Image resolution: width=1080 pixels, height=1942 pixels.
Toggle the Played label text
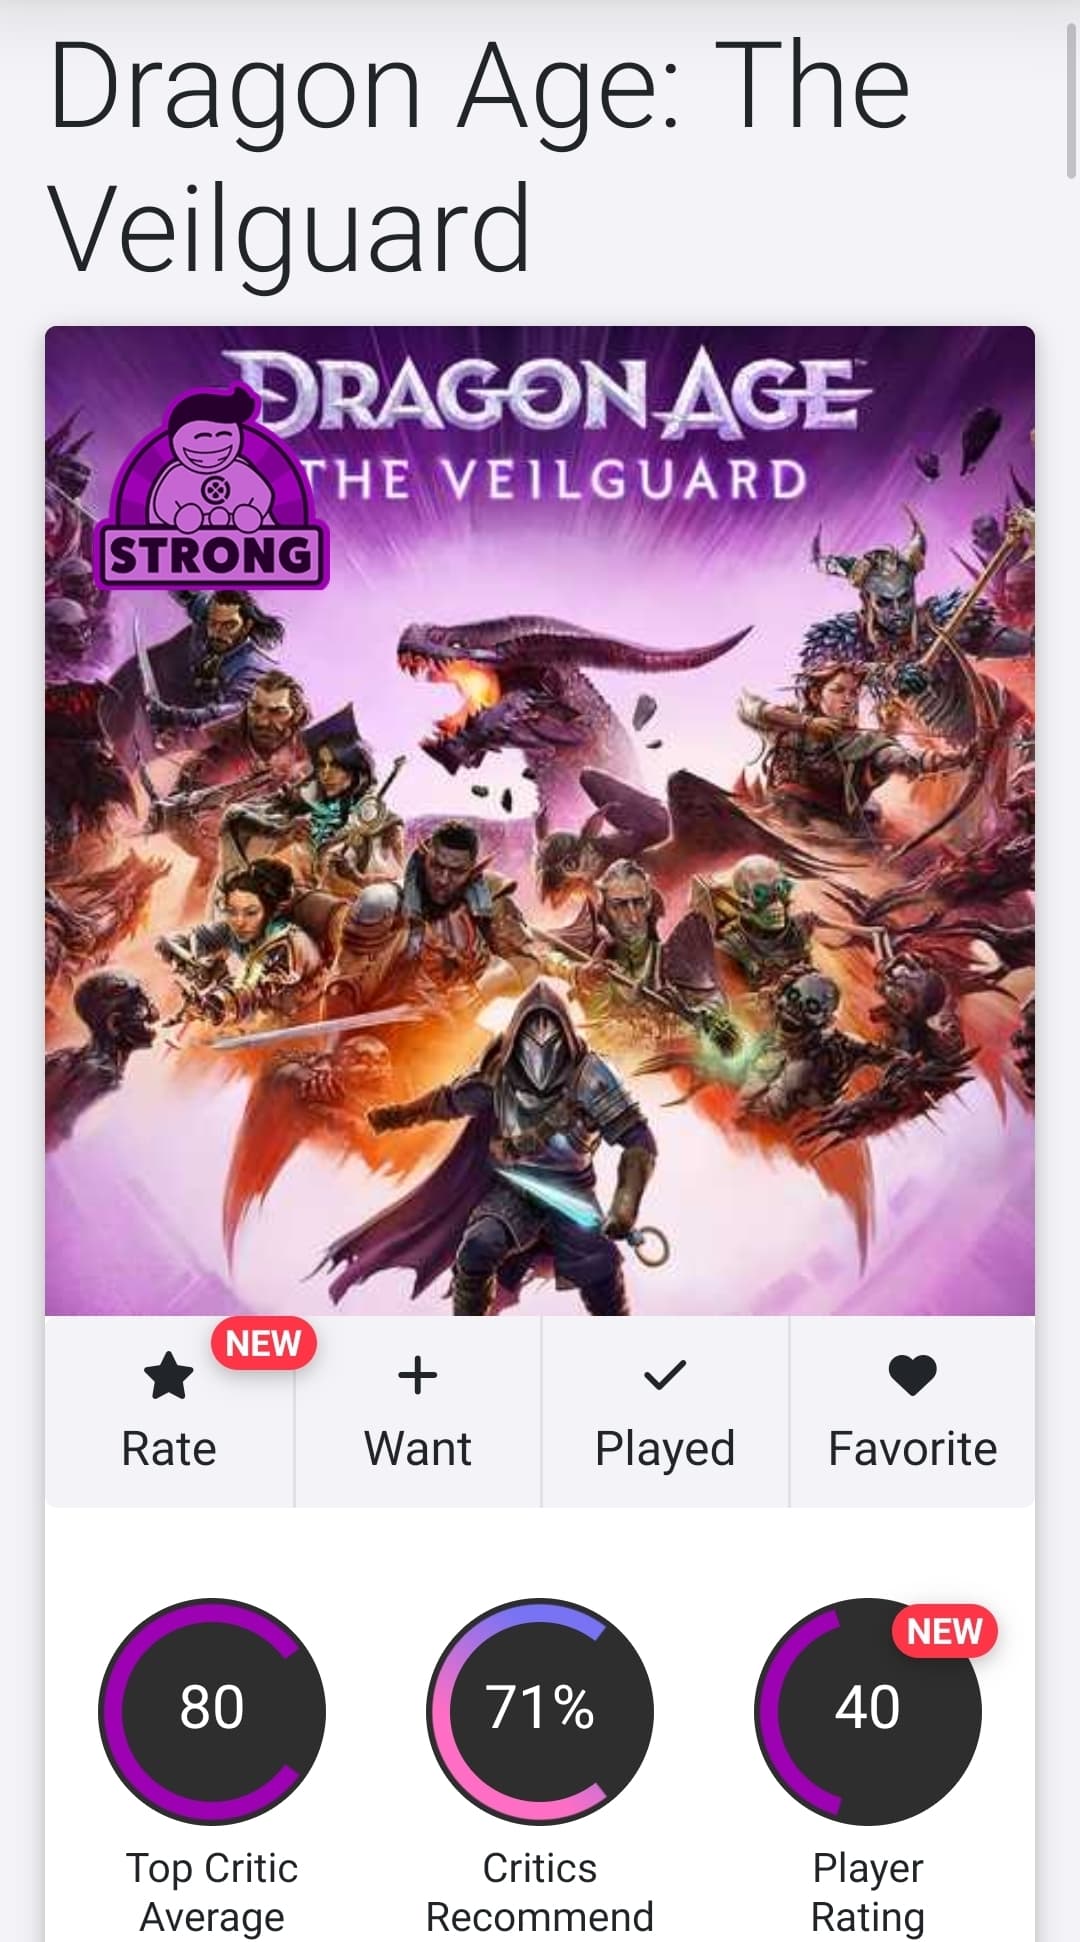tap(665, 1449)
